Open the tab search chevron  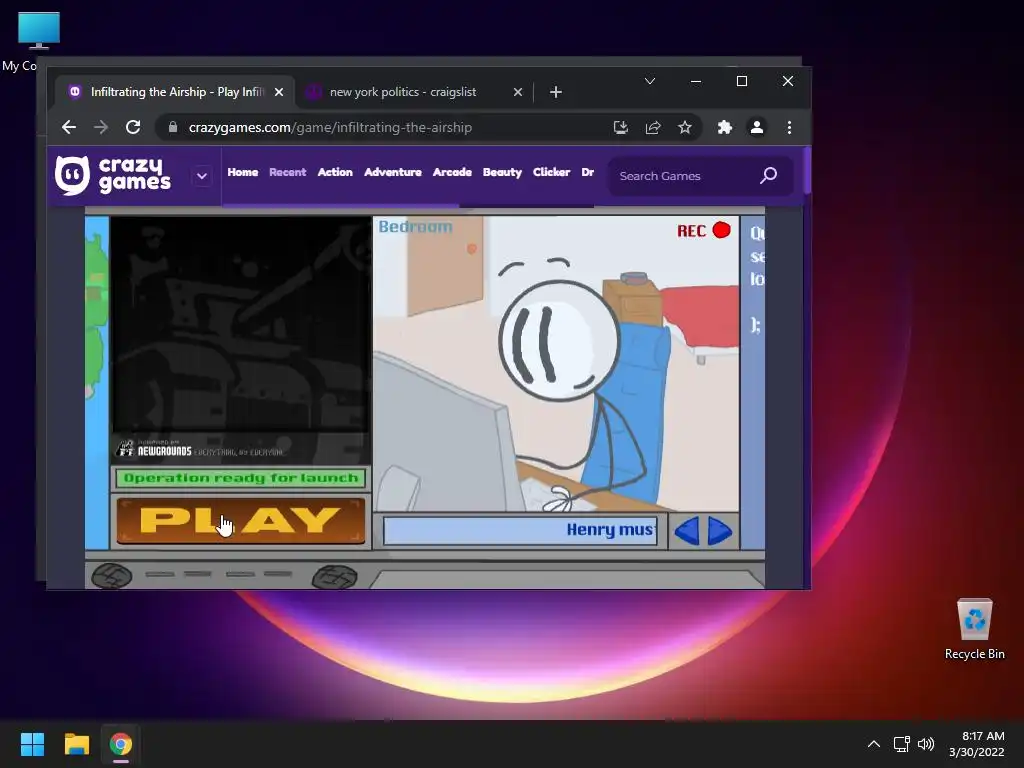point(650,81)
